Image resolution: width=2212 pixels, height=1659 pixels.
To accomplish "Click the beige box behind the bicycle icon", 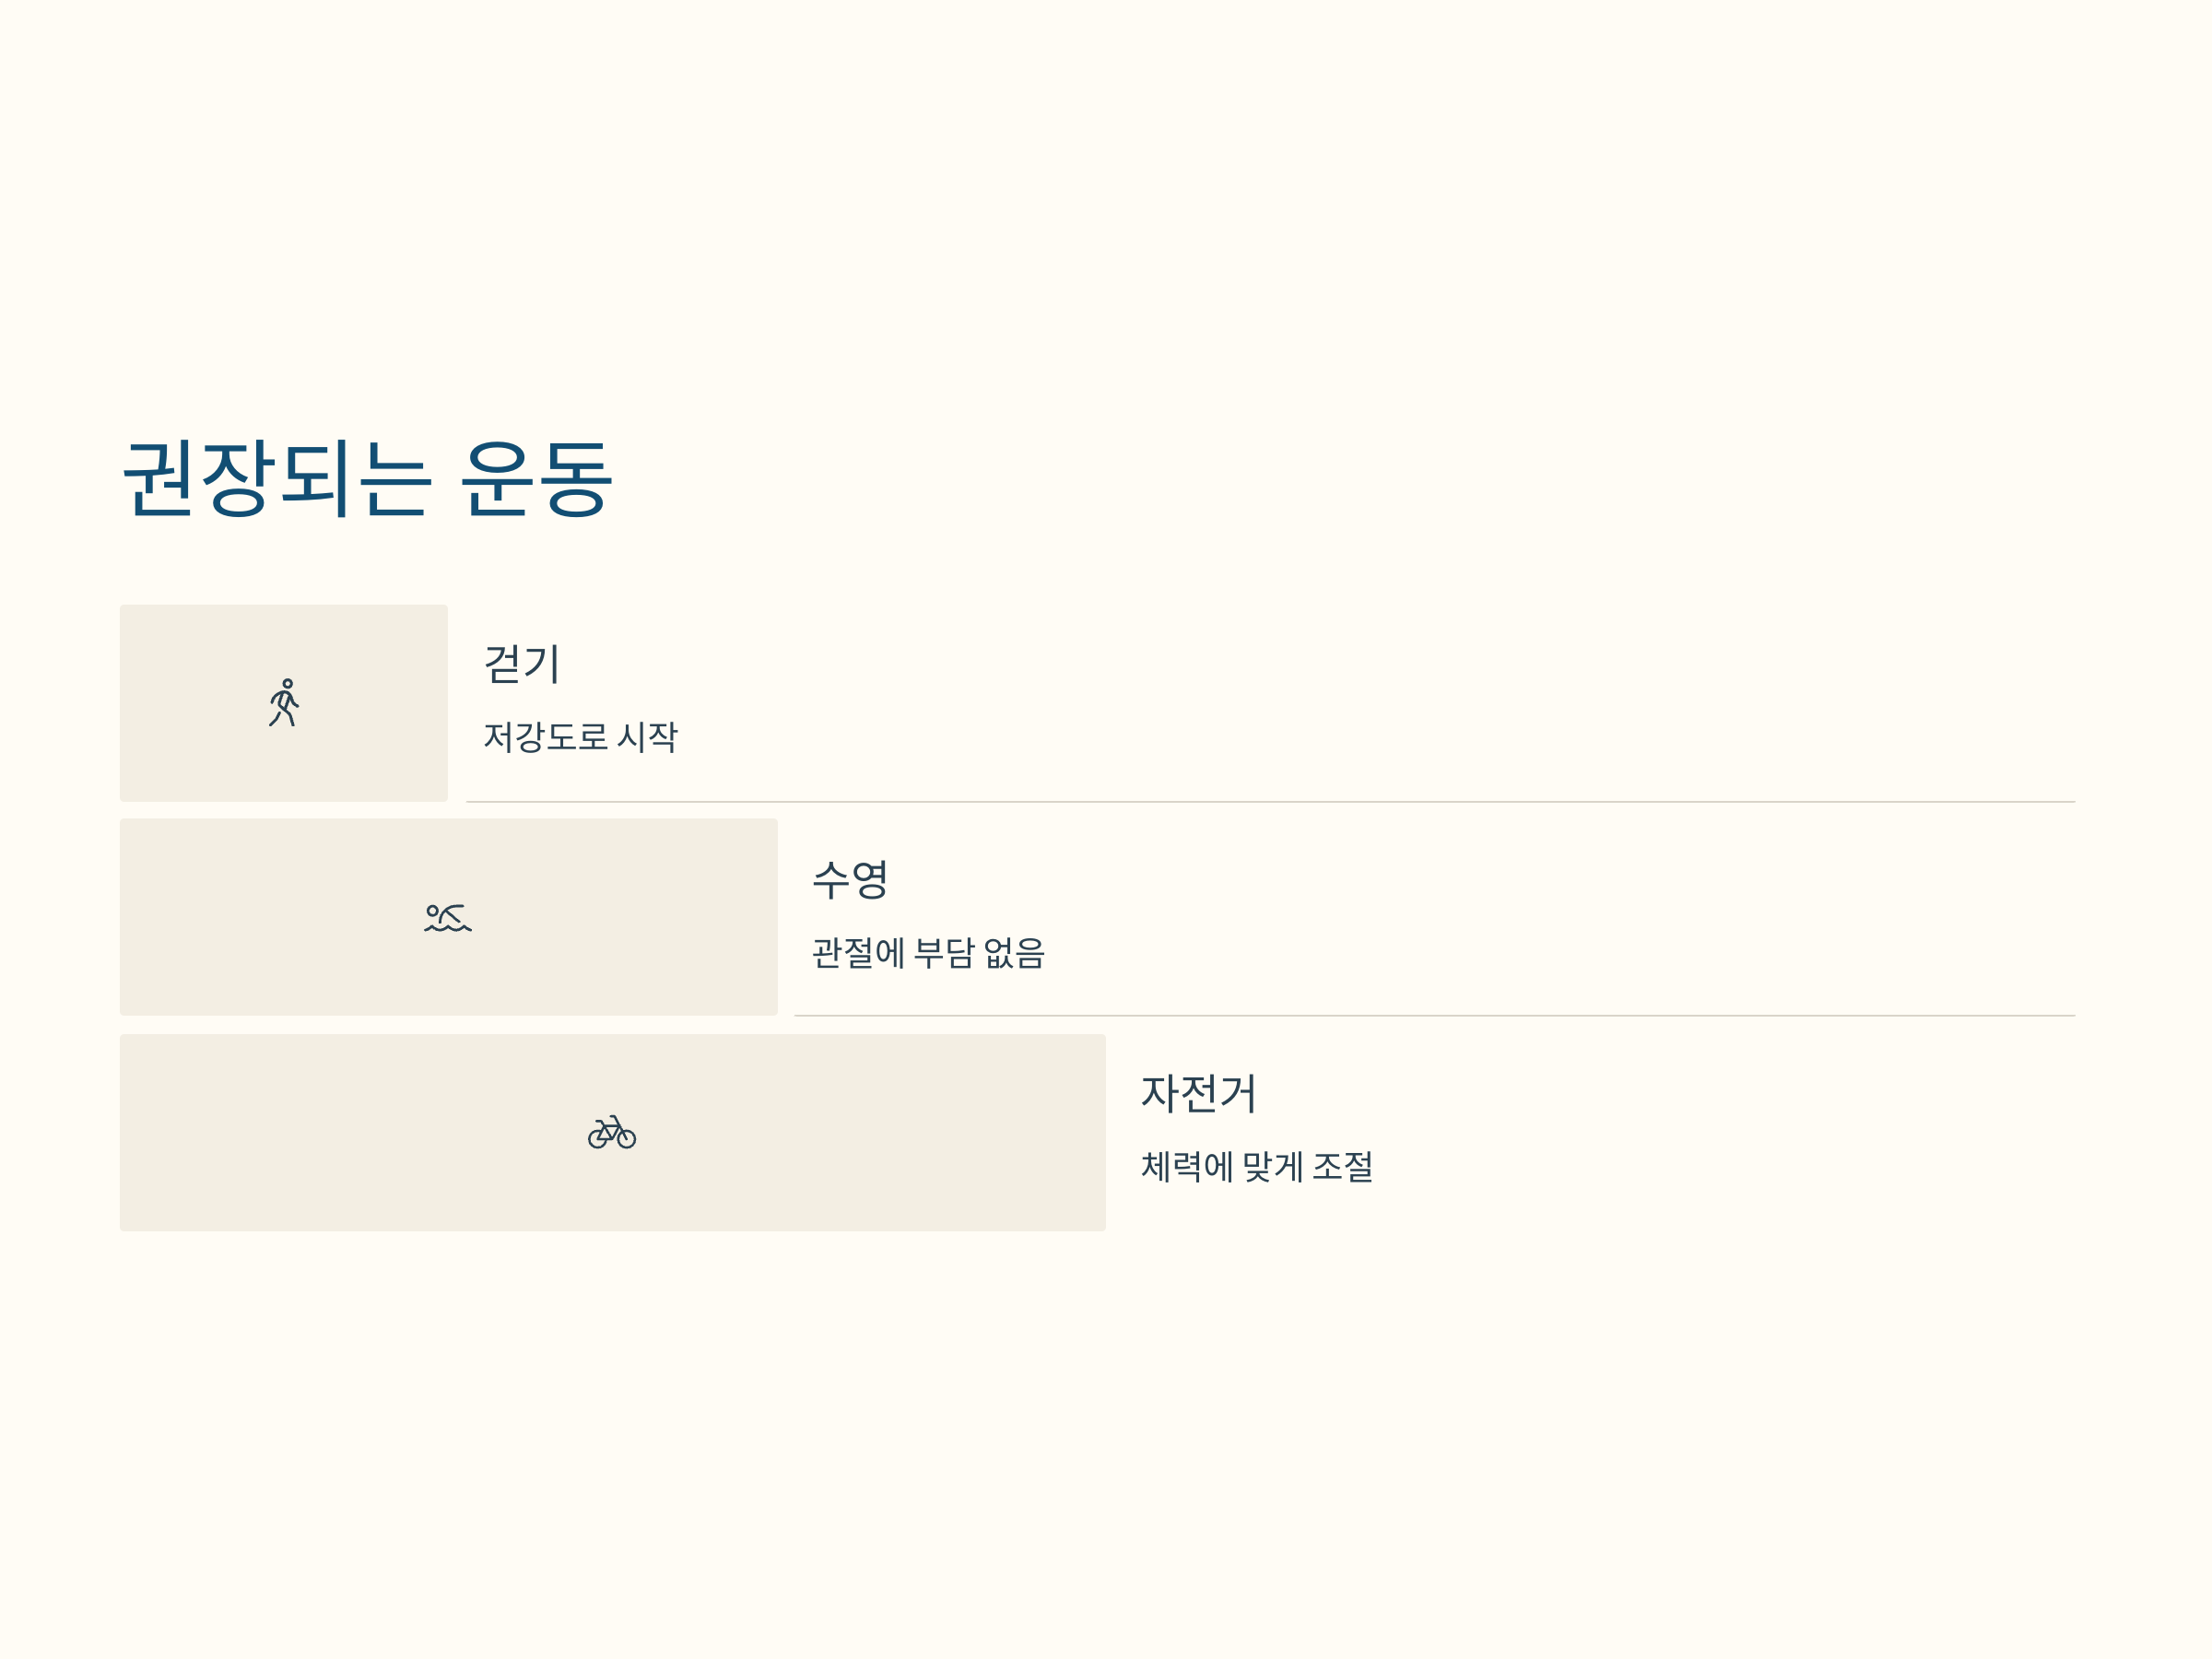I will [613, 1132].
